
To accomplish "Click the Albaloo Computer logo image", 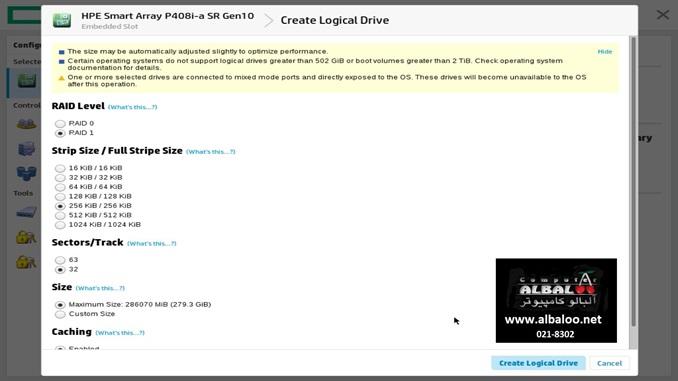I will 556,301.
